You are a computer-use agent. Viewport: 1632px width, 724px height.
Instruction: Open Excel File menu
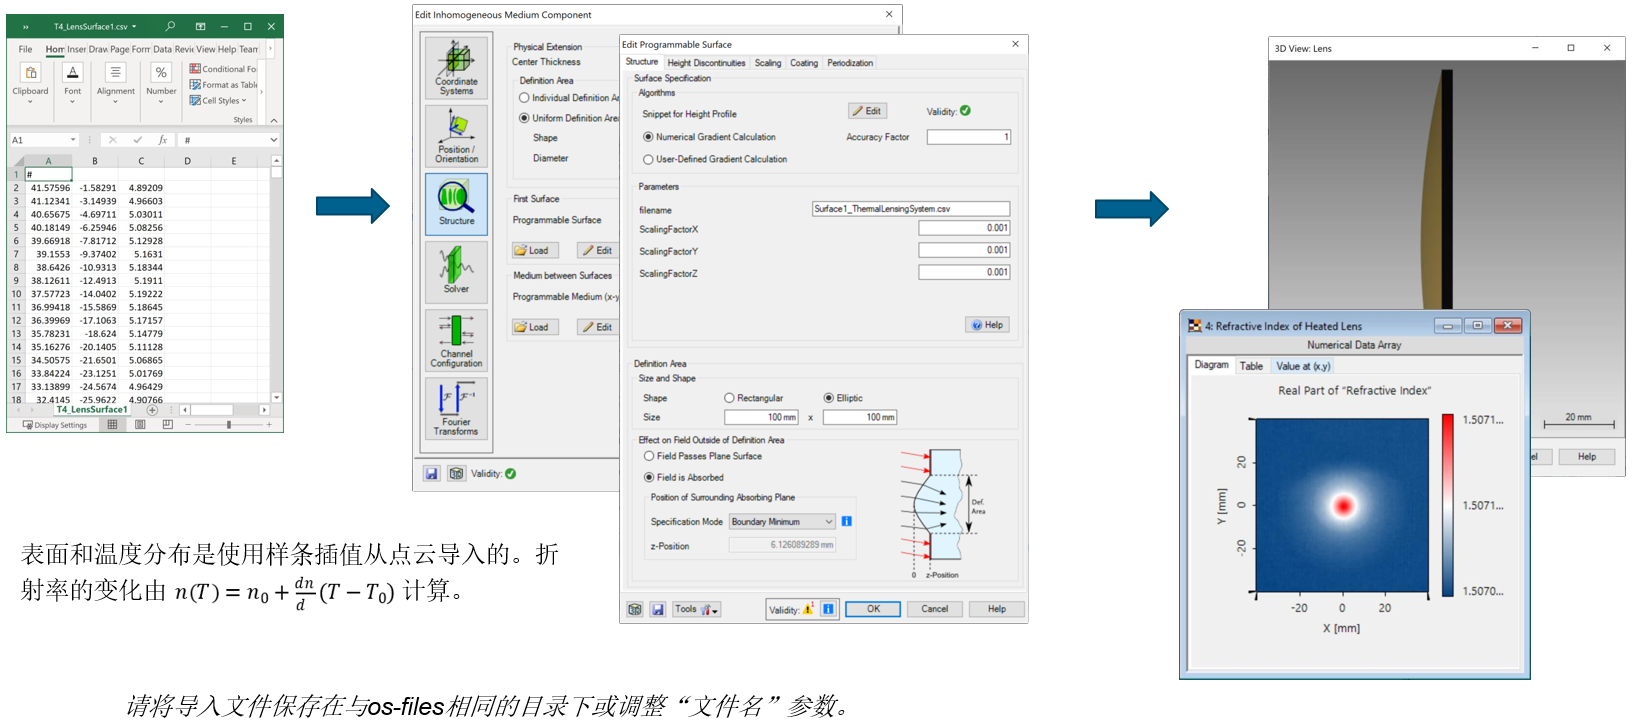pyautogui.click(x=26, y=49)
